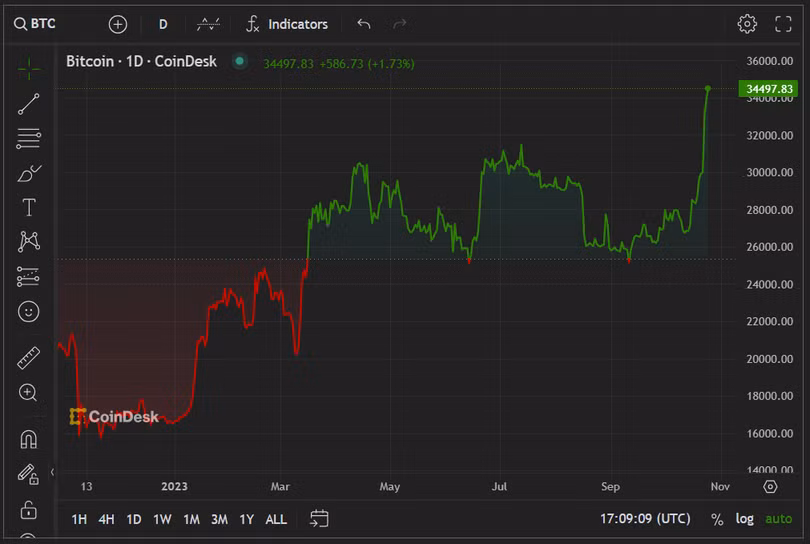This screenshot has height=544, width=810.
Task: Select the crosshair cursor tool
Action: [29, 68]
